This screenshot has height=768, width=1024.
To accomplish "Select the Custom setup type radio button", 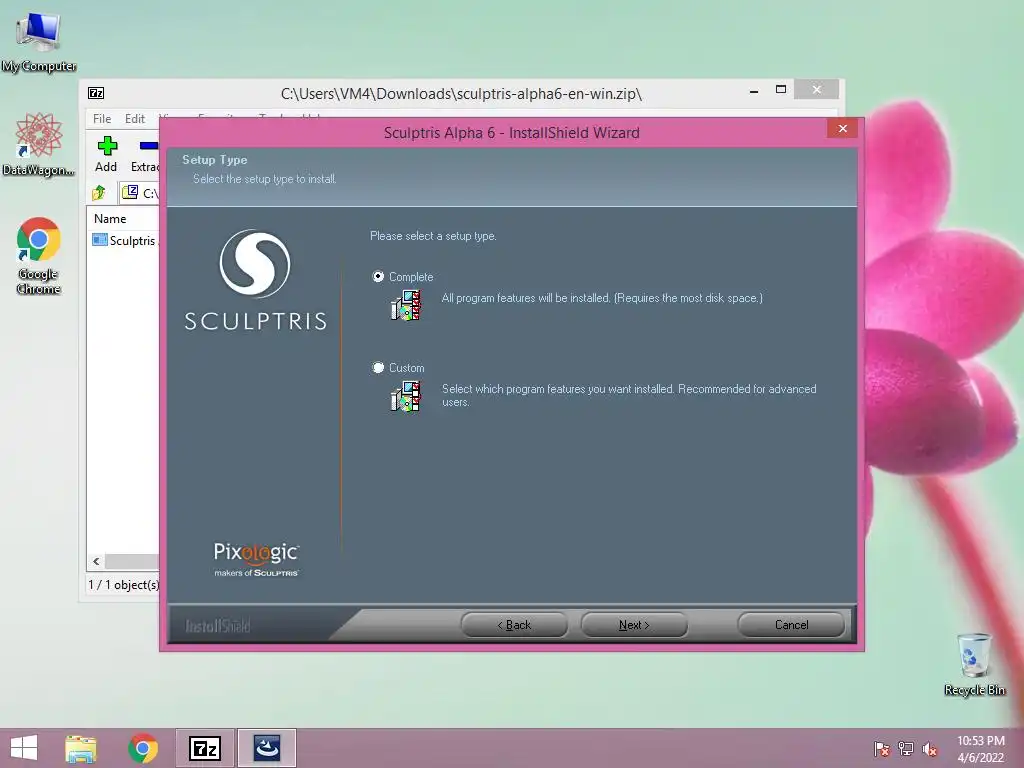I will 378,368.
